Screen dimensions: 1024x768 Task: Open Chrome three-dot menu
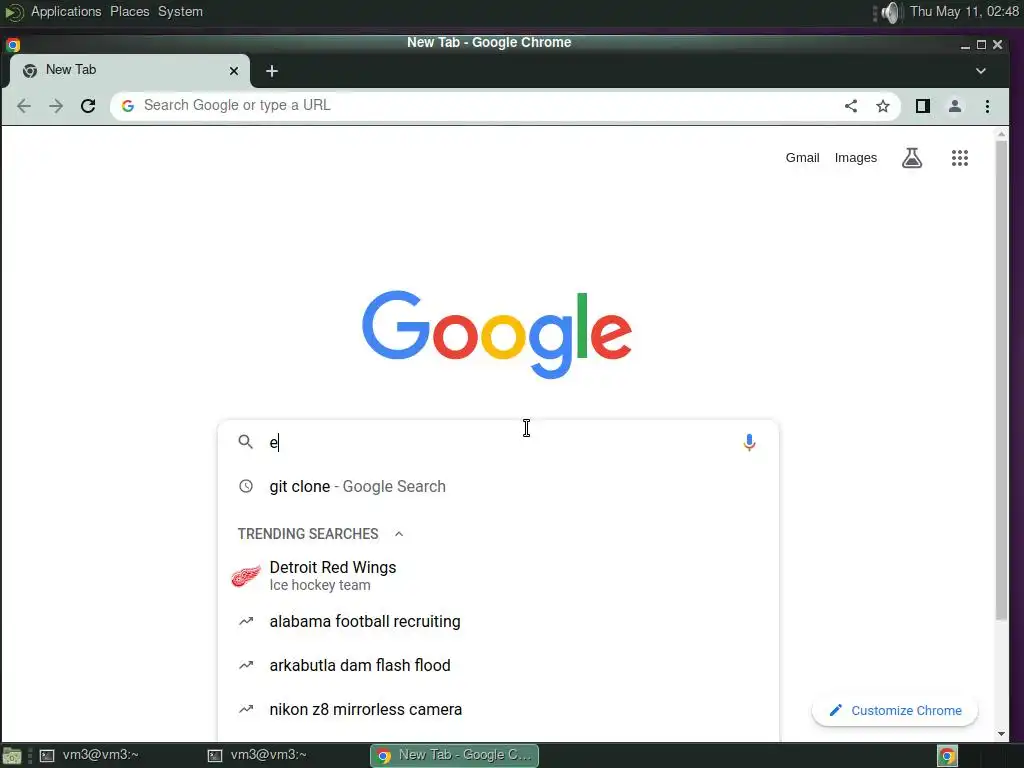(987, 106)
